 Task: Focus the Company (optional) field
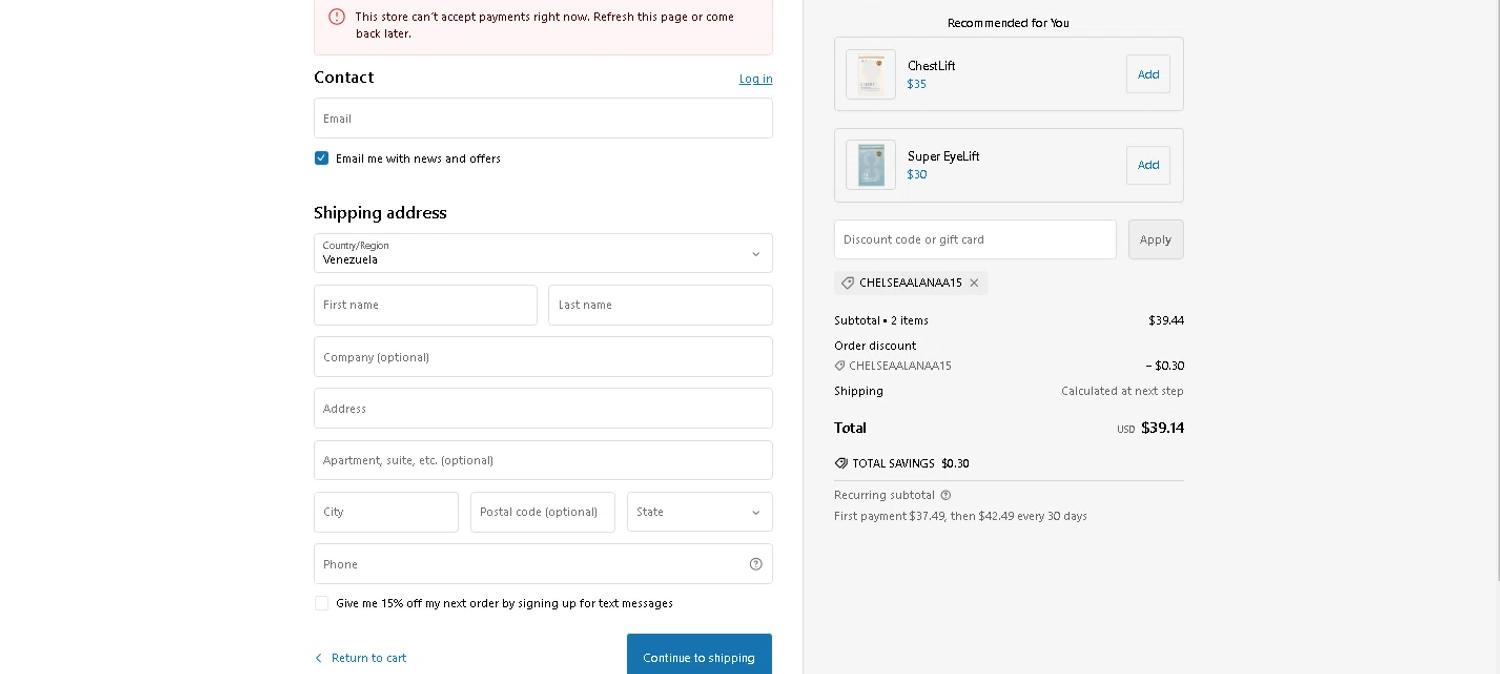[x=543, y=357]
